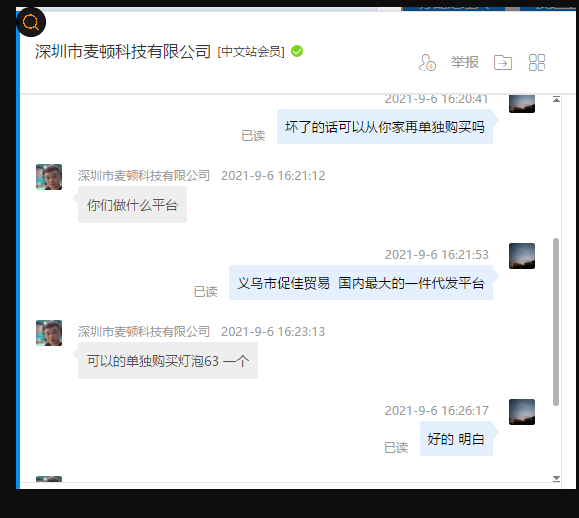Viewport: 579px width, 518px height.
Task: Click the add contact icon
Action: tap(427, 62)
